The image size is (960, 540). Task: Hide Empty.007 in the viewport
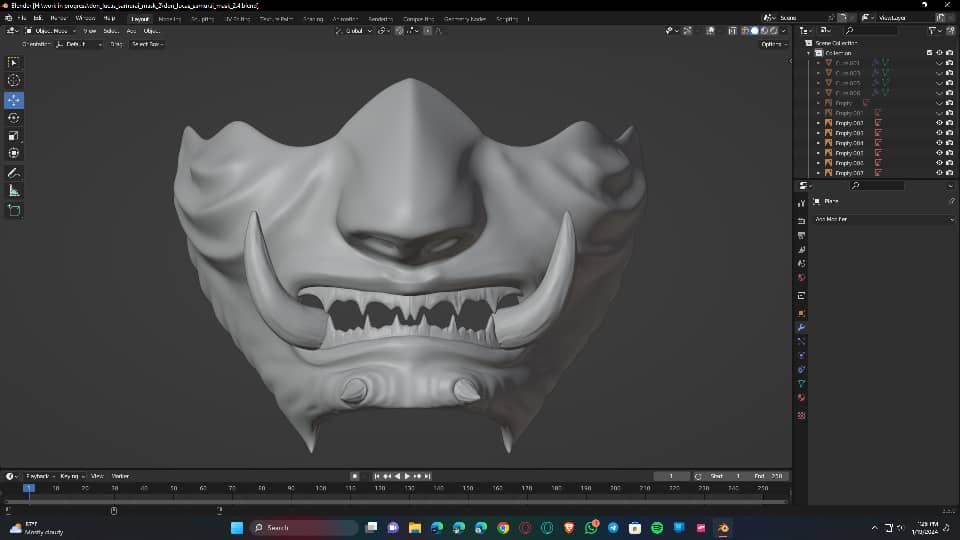click(x=939, y=173)
